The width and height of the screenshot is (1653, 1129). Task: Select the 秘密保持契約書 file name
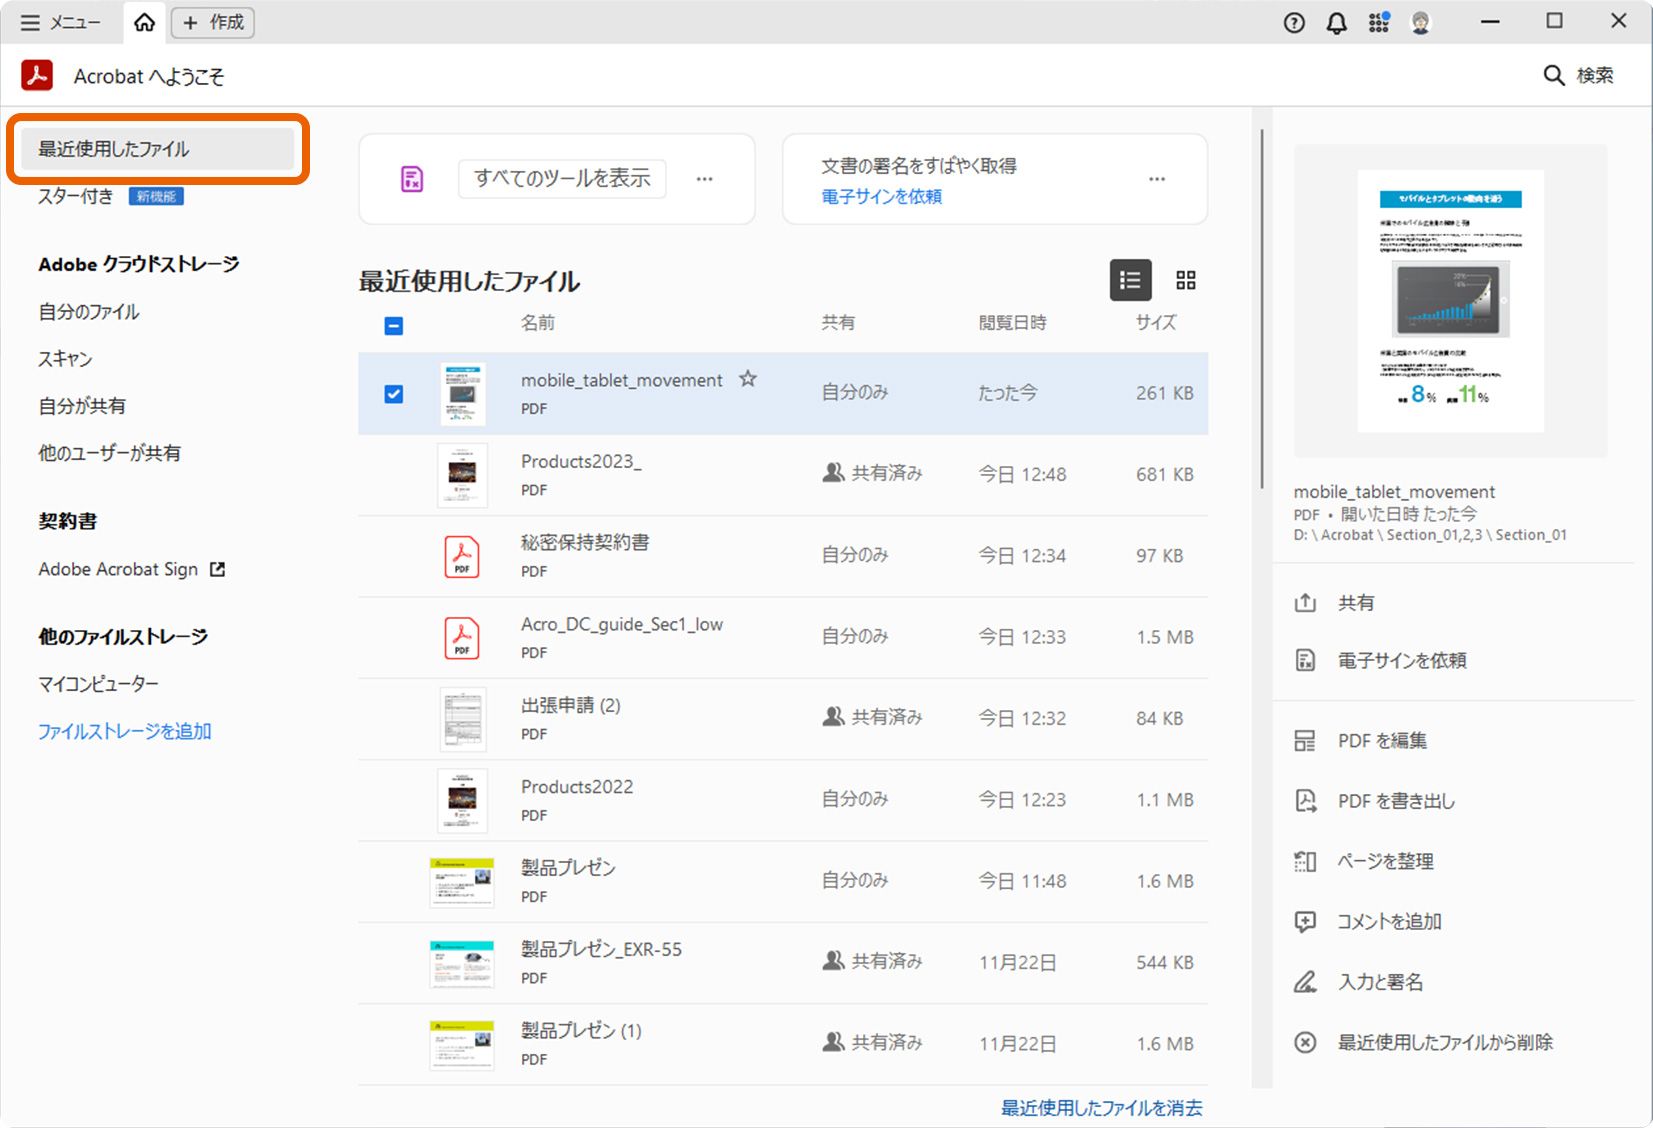coord(585,542)
